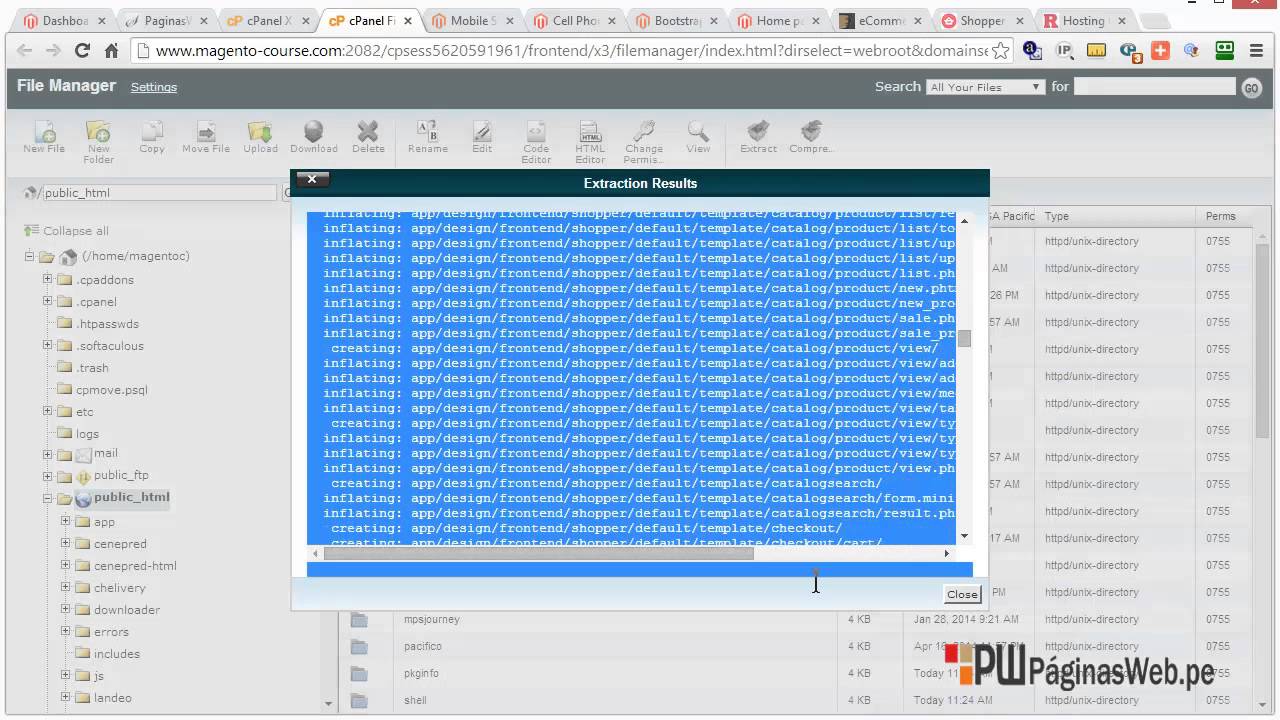Click the public_html path input field
This screenshot has height=720, width=1280.
pyautogui.click(x=159, y=193)
